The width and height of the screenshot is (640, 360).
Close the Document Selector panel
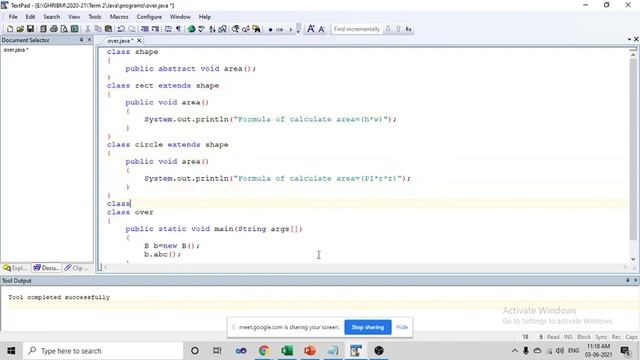tap(89, 40)
